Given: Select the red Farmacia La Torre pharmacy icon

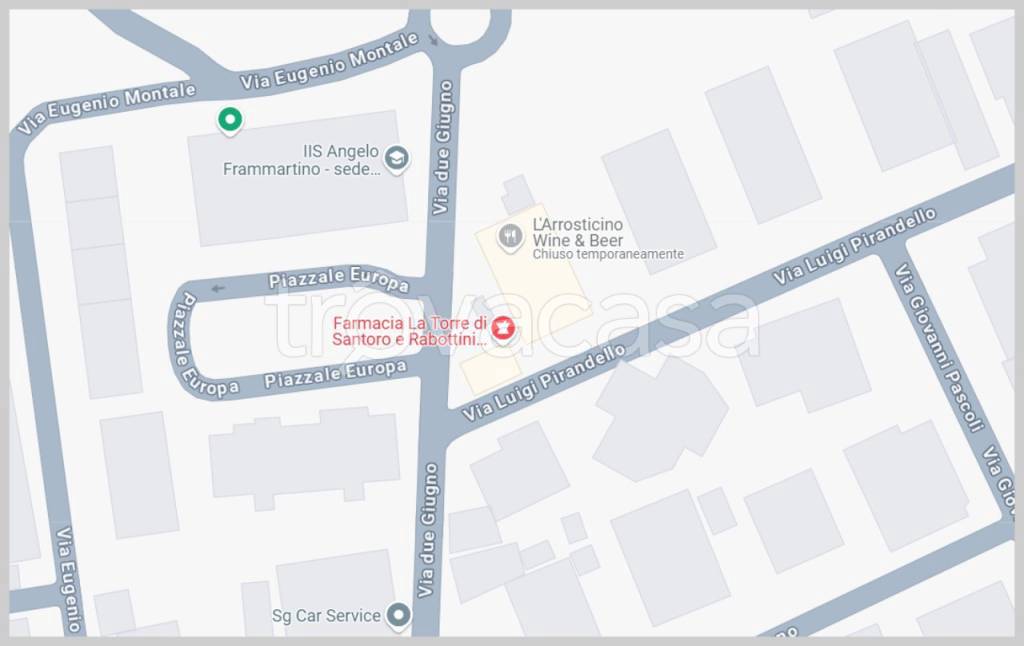Looking at the screenshot, I should (502, 329).
